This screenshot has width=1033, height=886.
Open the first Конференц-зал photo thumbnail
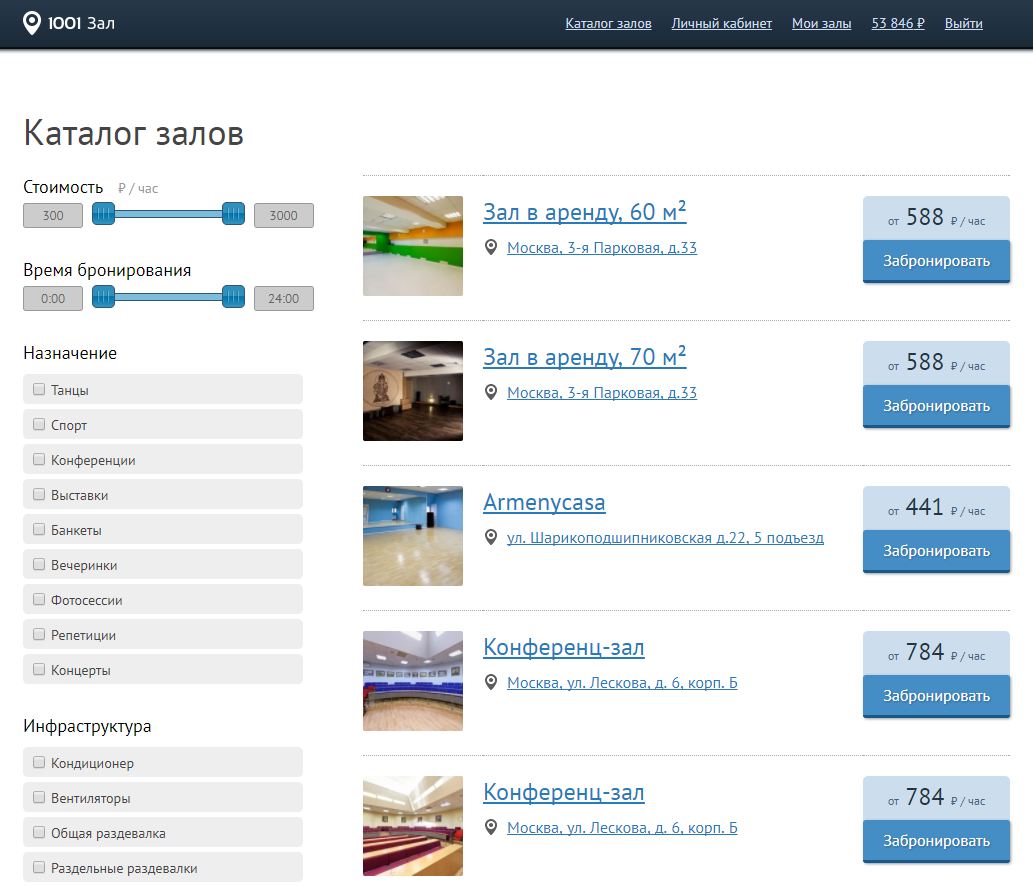tap(412, 681)
